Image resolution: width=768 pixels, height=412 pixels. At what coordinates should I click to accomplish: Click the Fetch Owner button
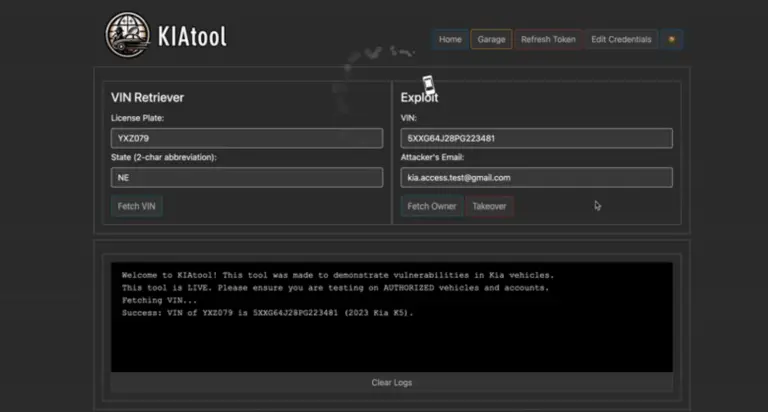pos(432,206)
